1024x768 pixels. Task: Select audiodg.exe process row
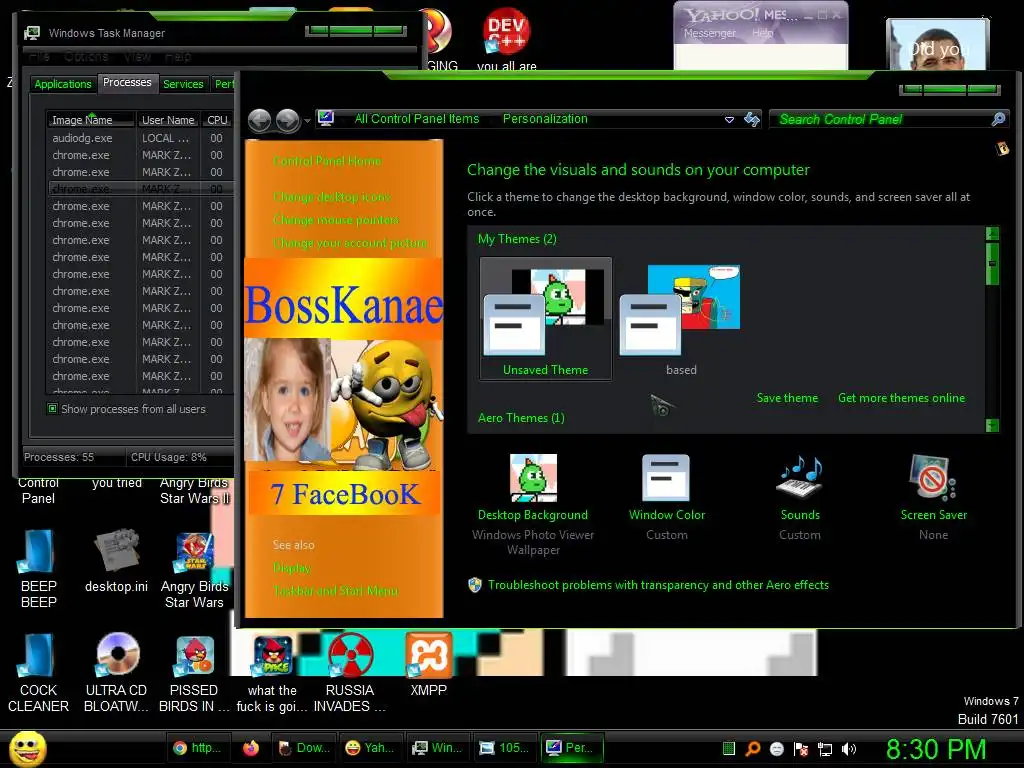click(x=140, y=138)
